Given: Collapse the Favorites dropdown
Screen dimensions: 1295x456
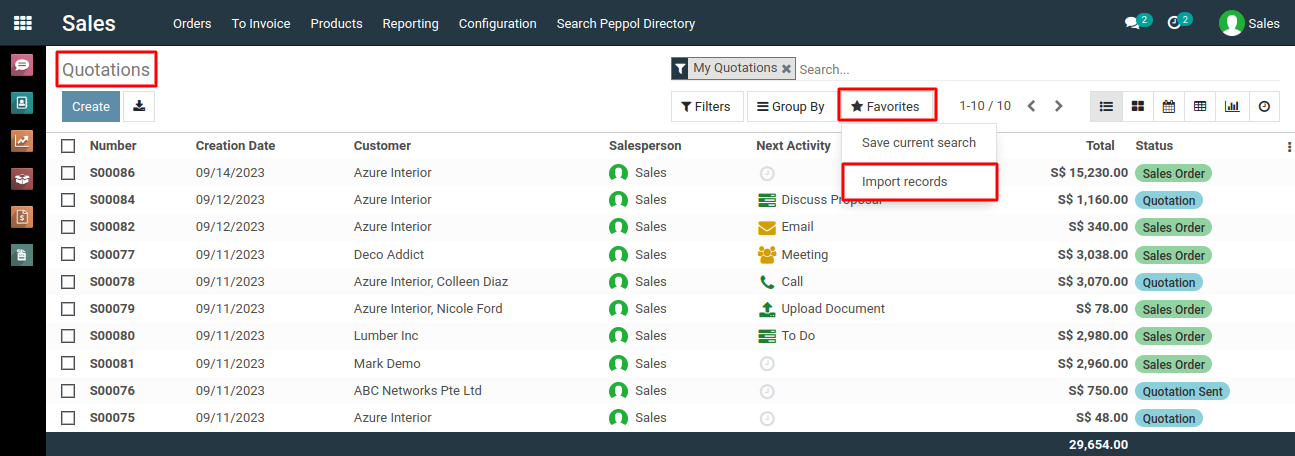Looking at the screenshot, I should click(x=886, y=106).
